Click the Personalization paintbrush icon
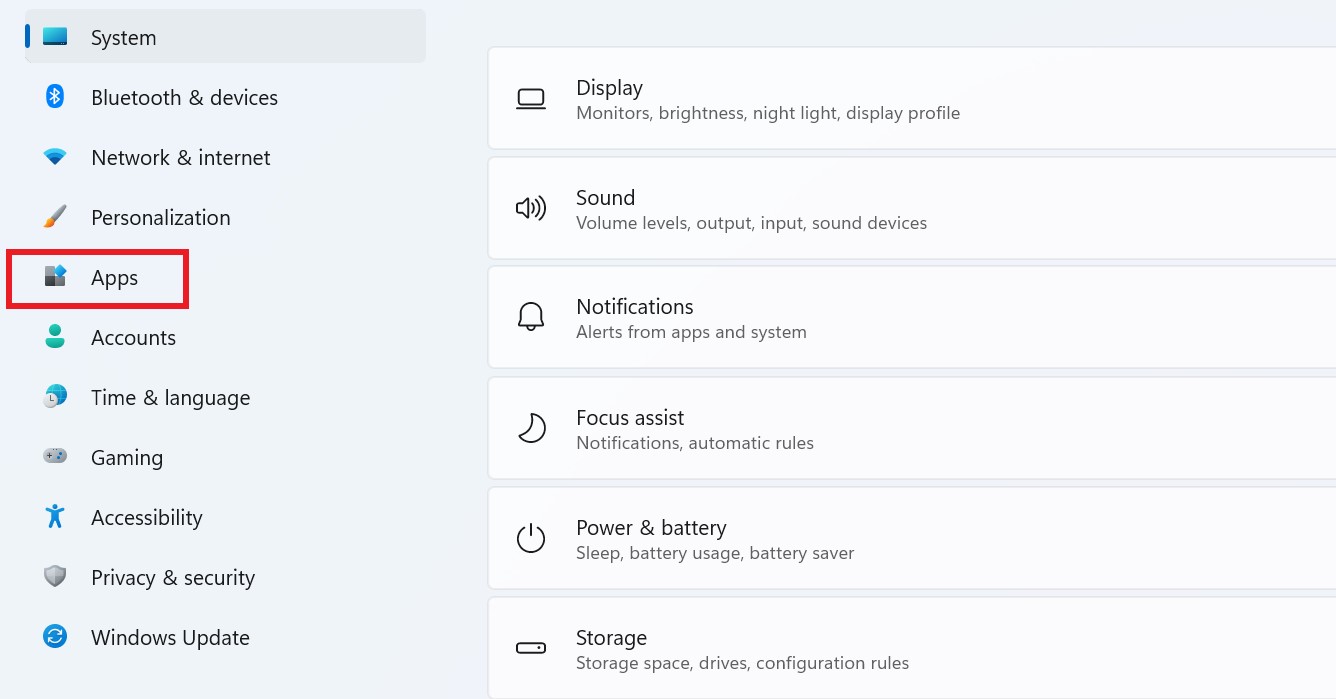1336x699 pixels. (x=55, y=217)
